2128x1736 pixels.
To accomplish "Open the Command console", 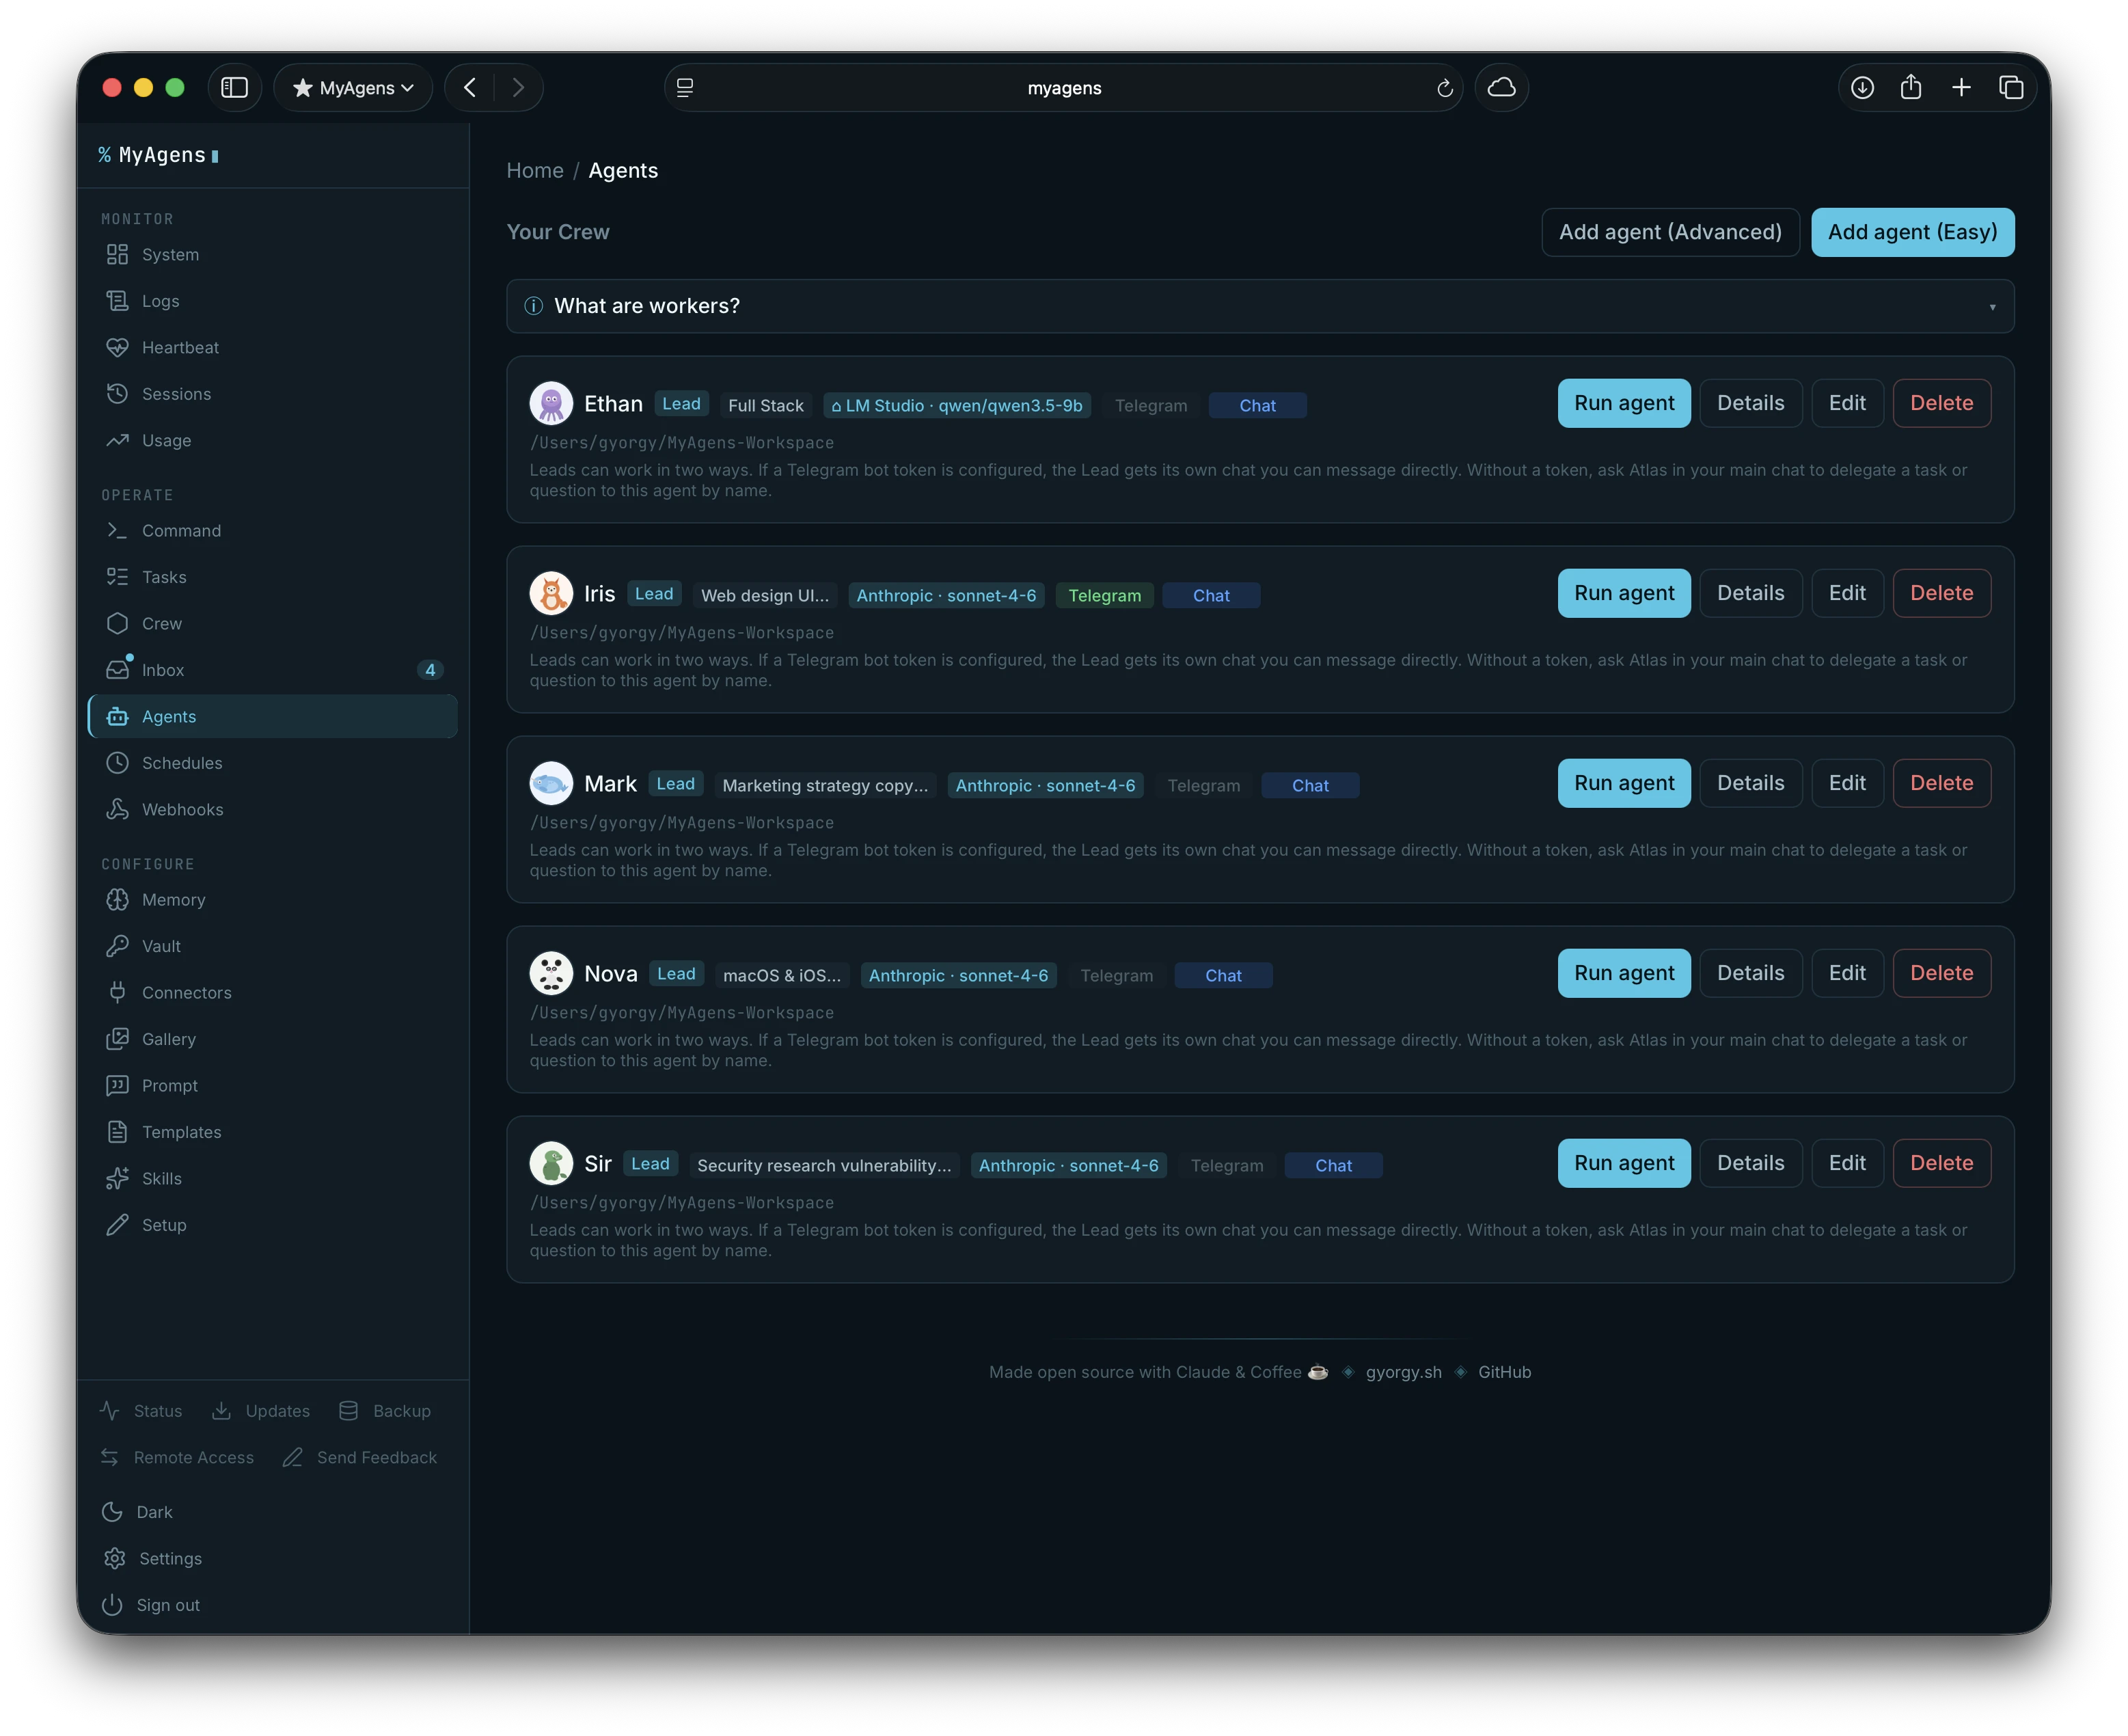I will pos(272,530).
